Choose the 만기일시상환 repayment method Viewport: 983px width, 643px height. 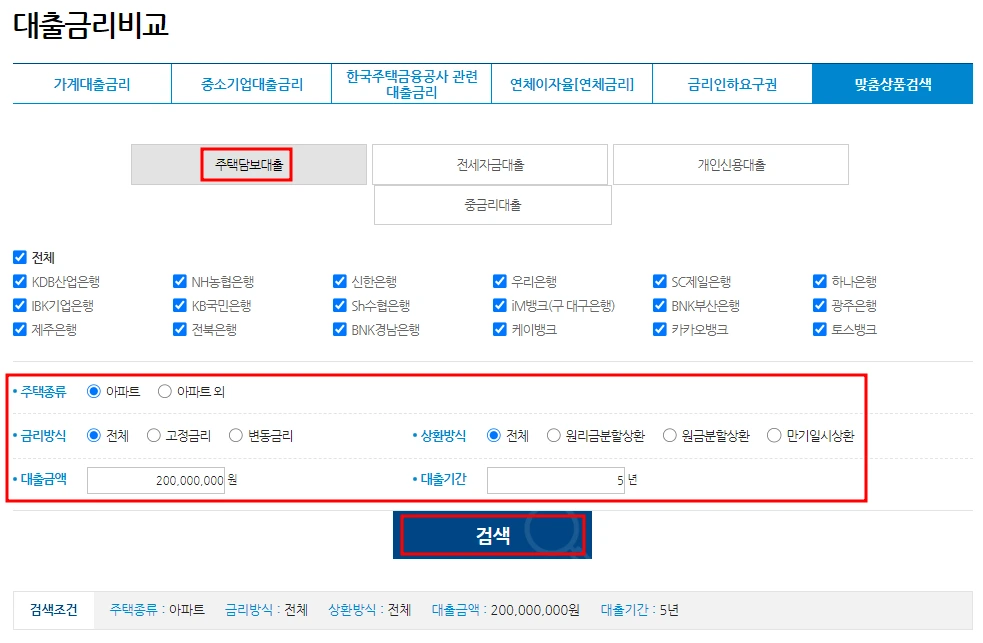[774, 435]
